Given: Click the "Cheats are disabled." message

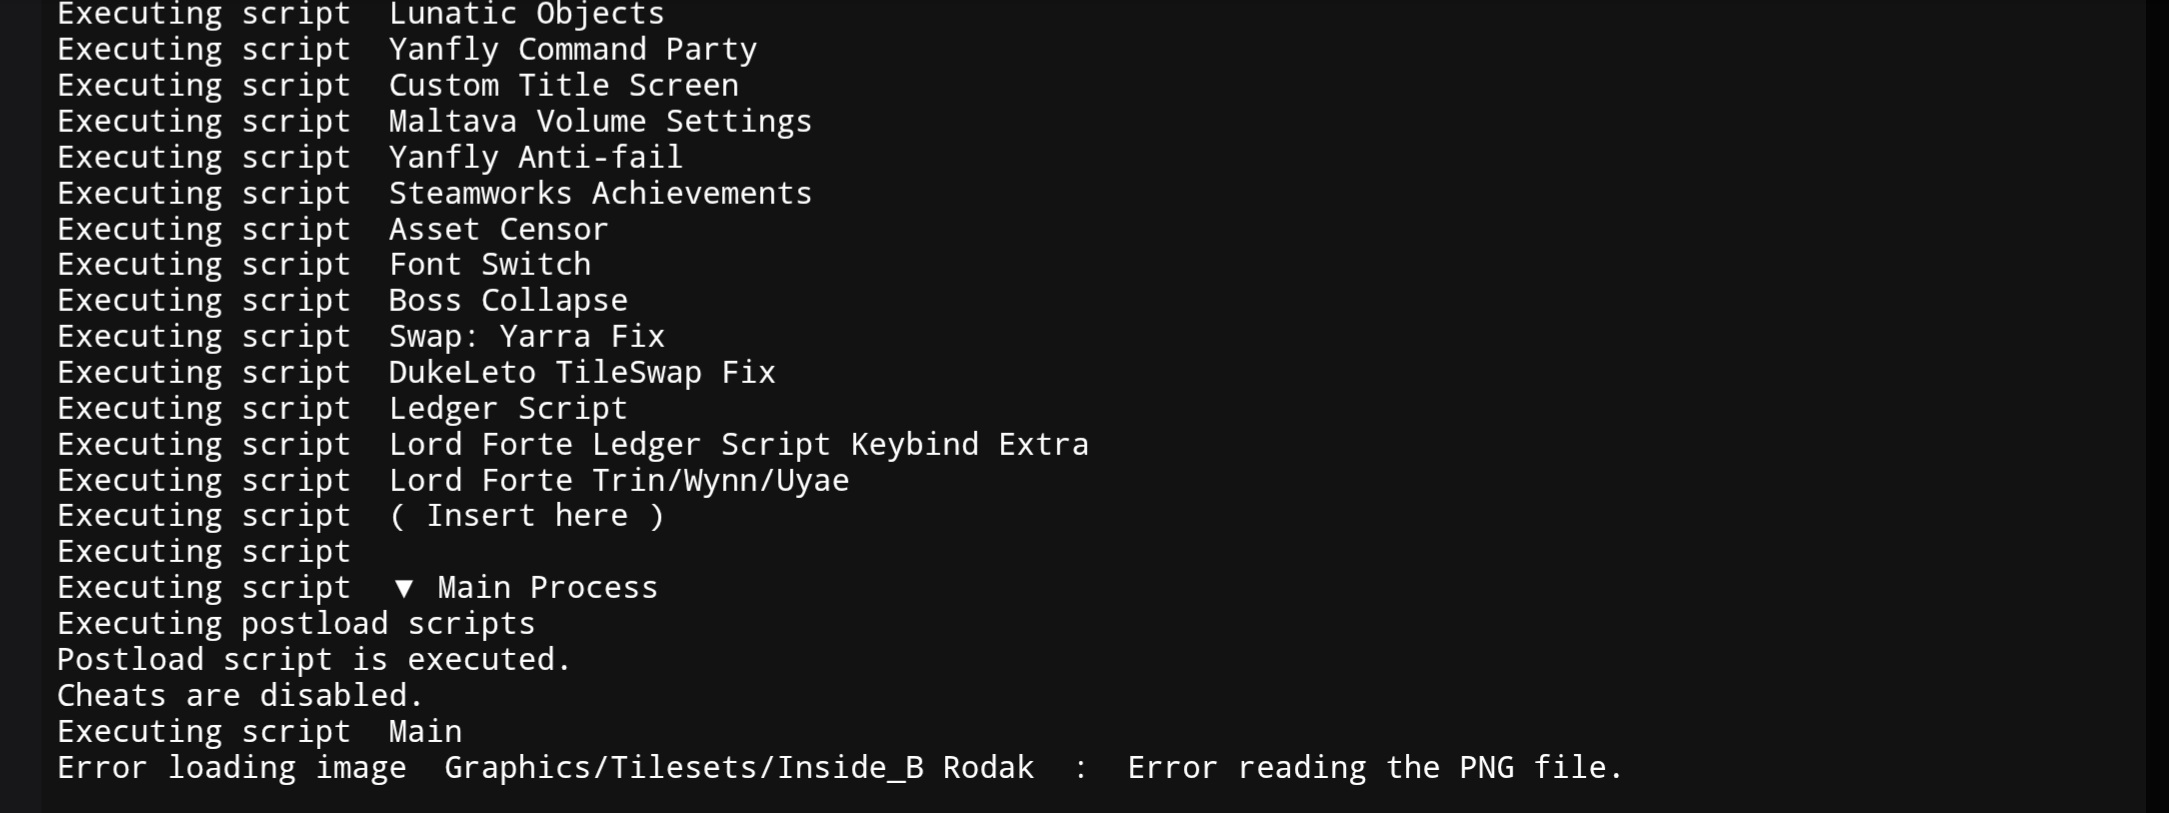Looking at the screenshot, I should [x=240, y=696].
